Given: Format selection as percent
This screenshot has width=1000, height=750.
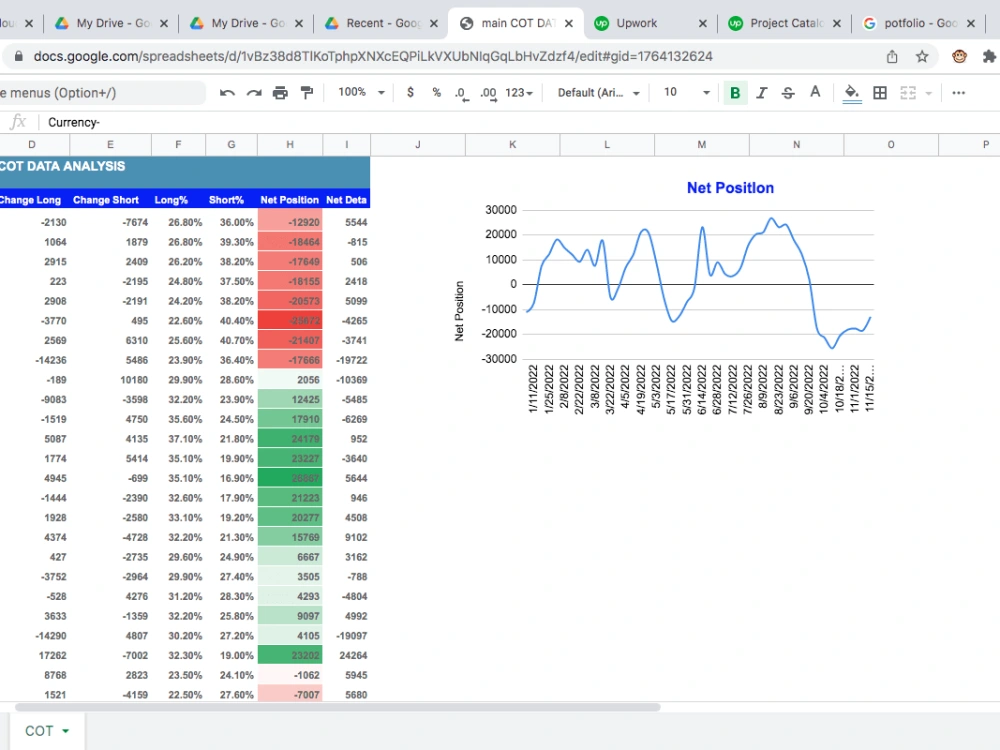Looking at the screenshot, I should (436, 92).
